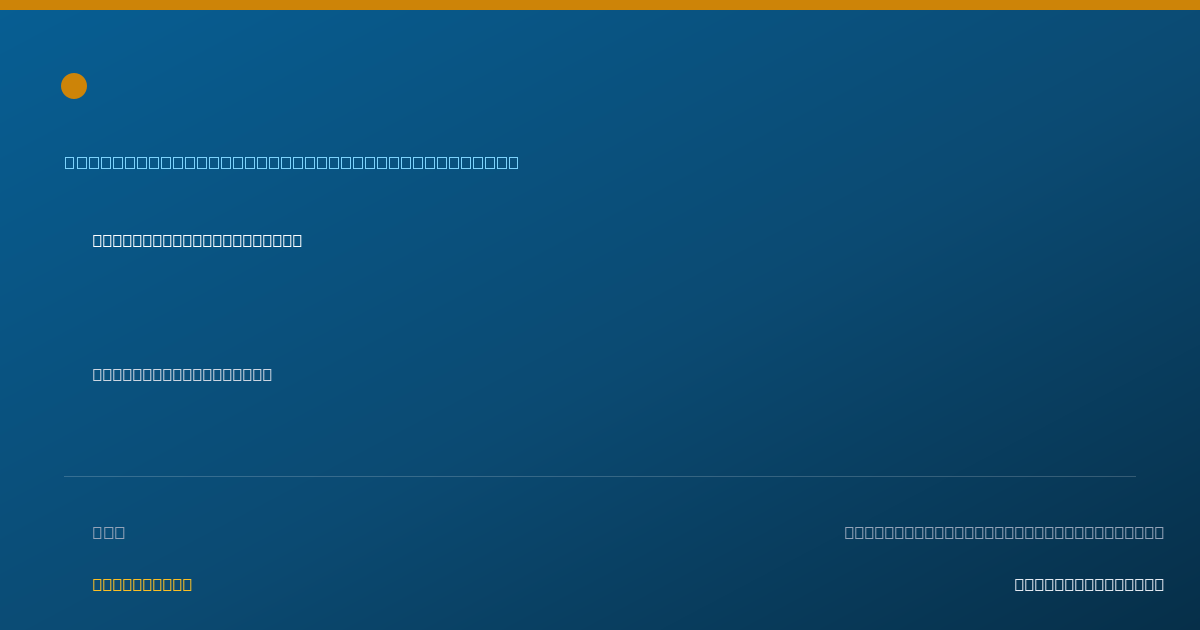Click the gray text line under subtitle
The width and height of the screenshot is (1200, 630).
point(182,374)
